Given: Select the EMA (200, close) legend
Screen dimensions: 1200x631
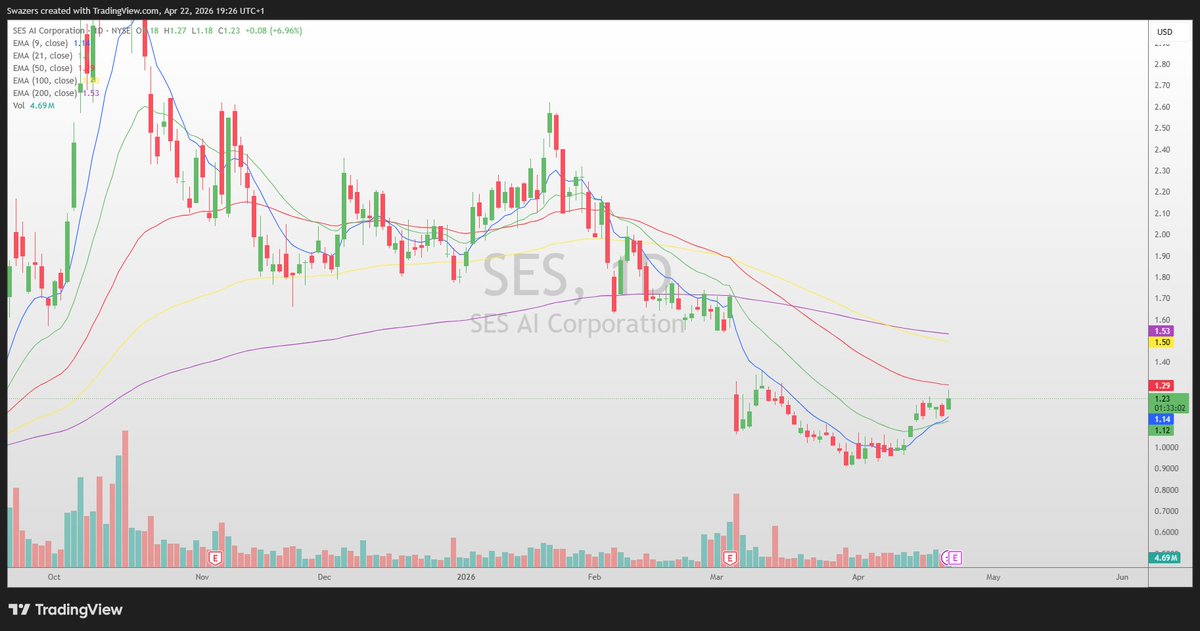Looking at the screenshot, I should click(x=55, y=93).
